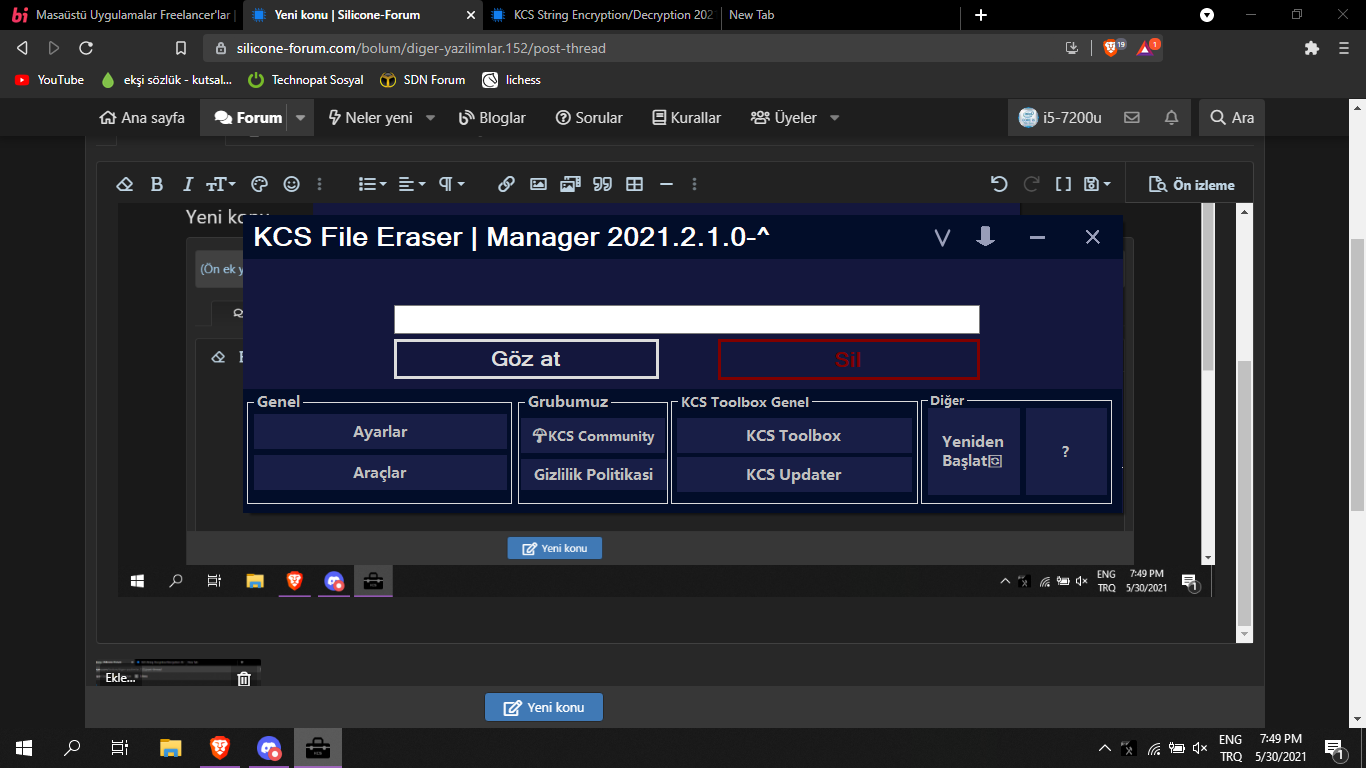This screenshot has width=1366, height=768.
Task: Switch to the KCS String Encryption tab
Action: tap(601, 15)
